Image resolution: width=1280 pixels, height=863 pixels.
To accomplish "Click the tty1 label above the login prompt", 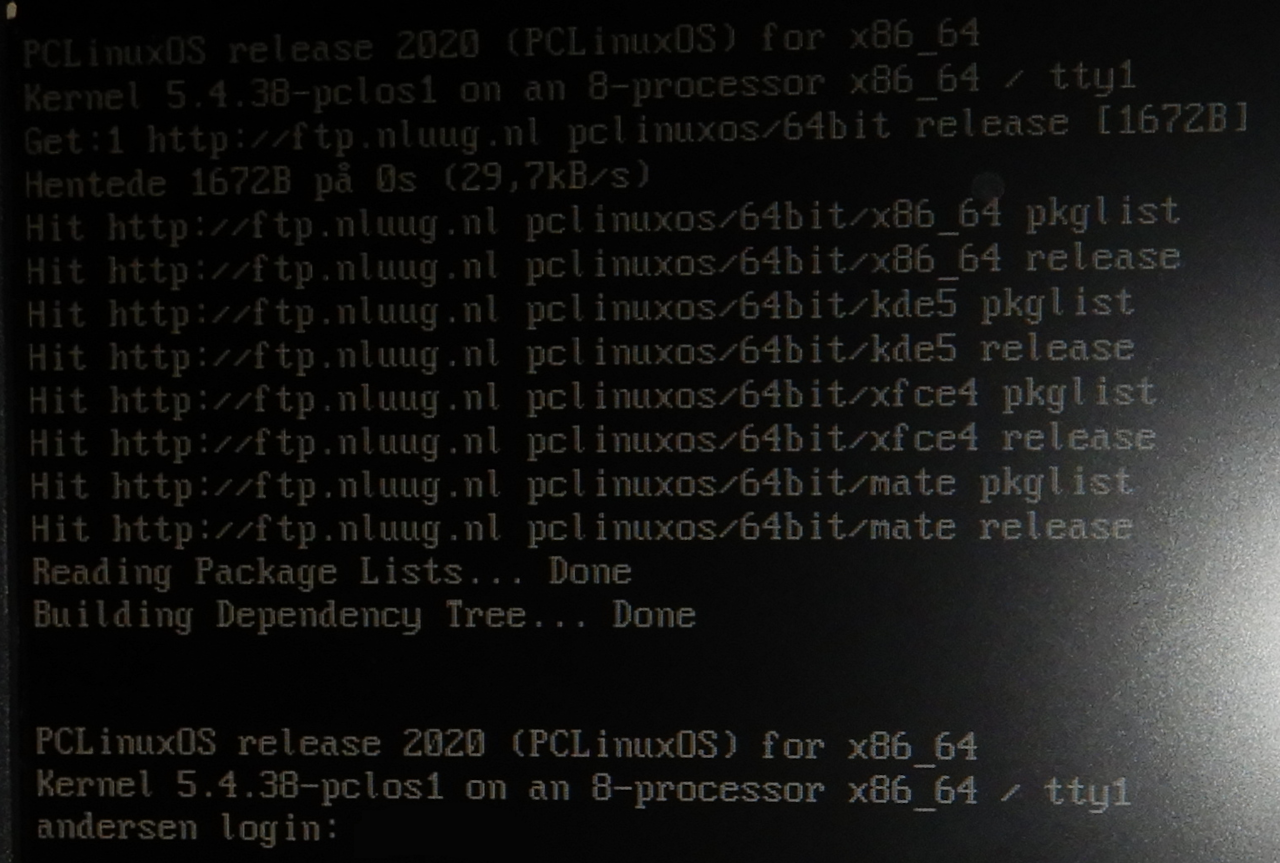I will [1088, 791].
